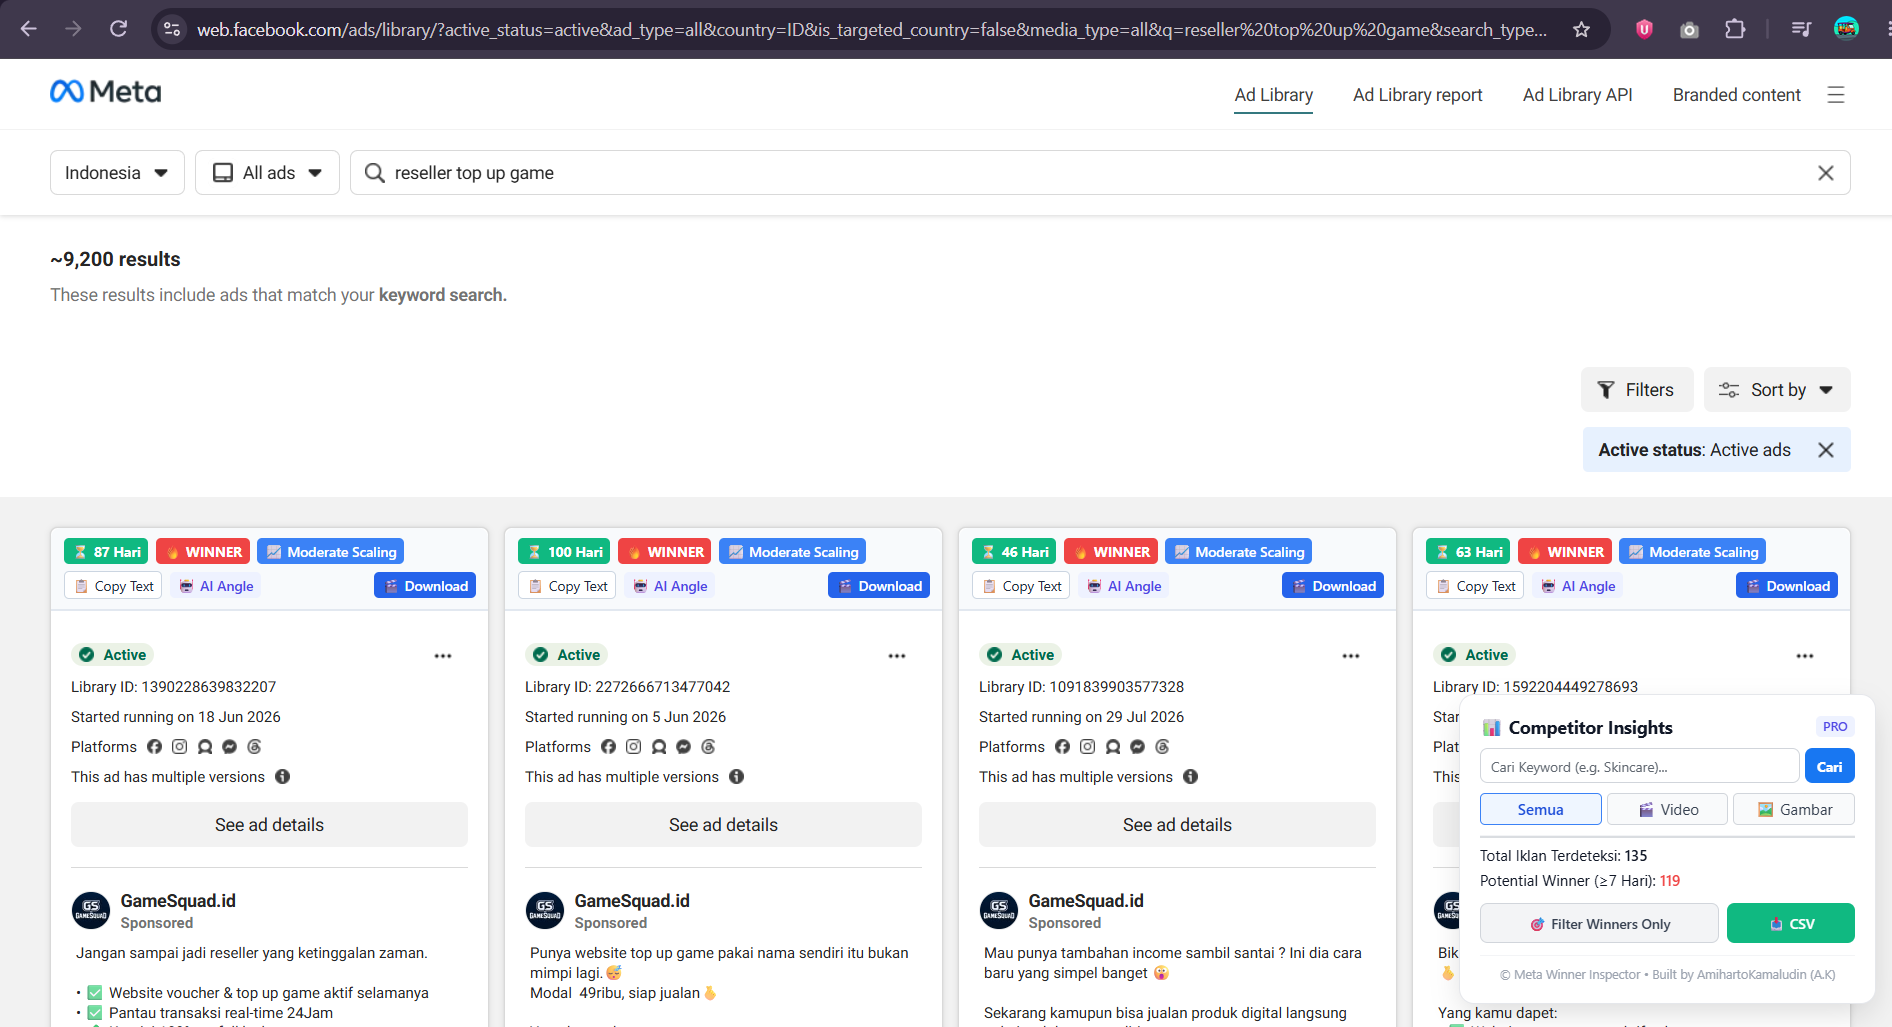Click AI Angle on the 100 Hari ad
Image resolution: width=1892 pixels, height=1027 pixels.
pyautogui.click(x=670, y=586)
